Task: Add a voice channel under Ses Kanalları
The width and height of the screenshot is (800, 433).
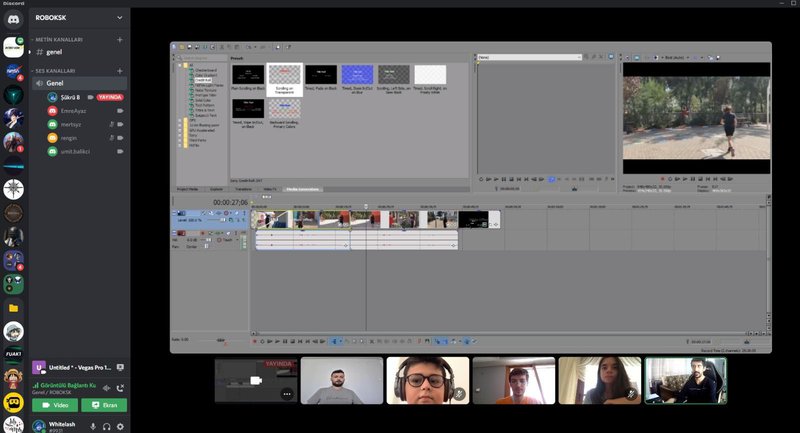Action: [x=120, y=71]
